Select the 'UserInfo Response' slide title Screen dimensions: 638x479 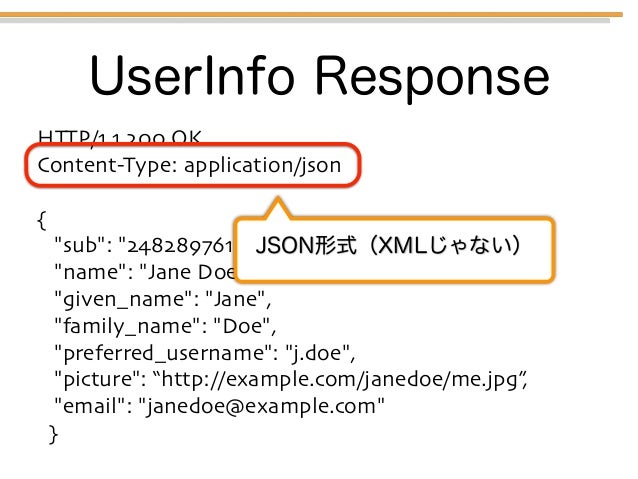click(319, 77)
